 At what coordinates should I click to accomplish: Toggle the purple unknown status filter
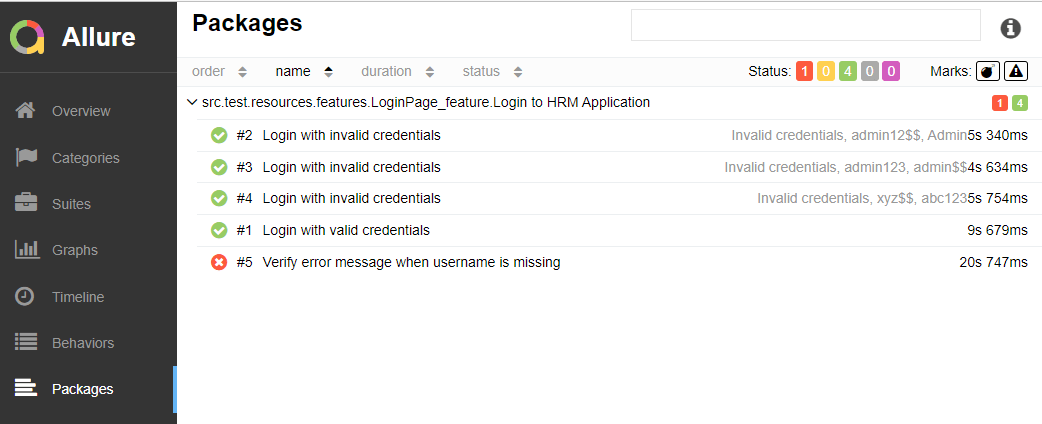click(890, 71)
